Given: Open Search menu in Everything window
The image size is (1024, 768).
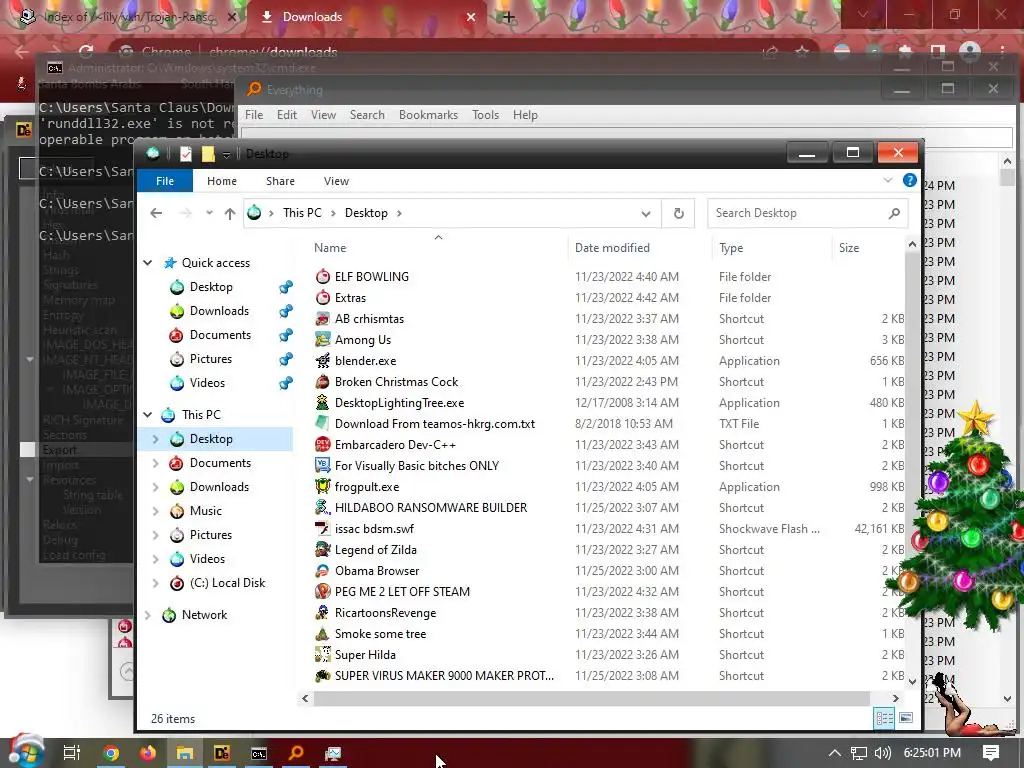Looking at the screenshot, I should click(367, 115).
